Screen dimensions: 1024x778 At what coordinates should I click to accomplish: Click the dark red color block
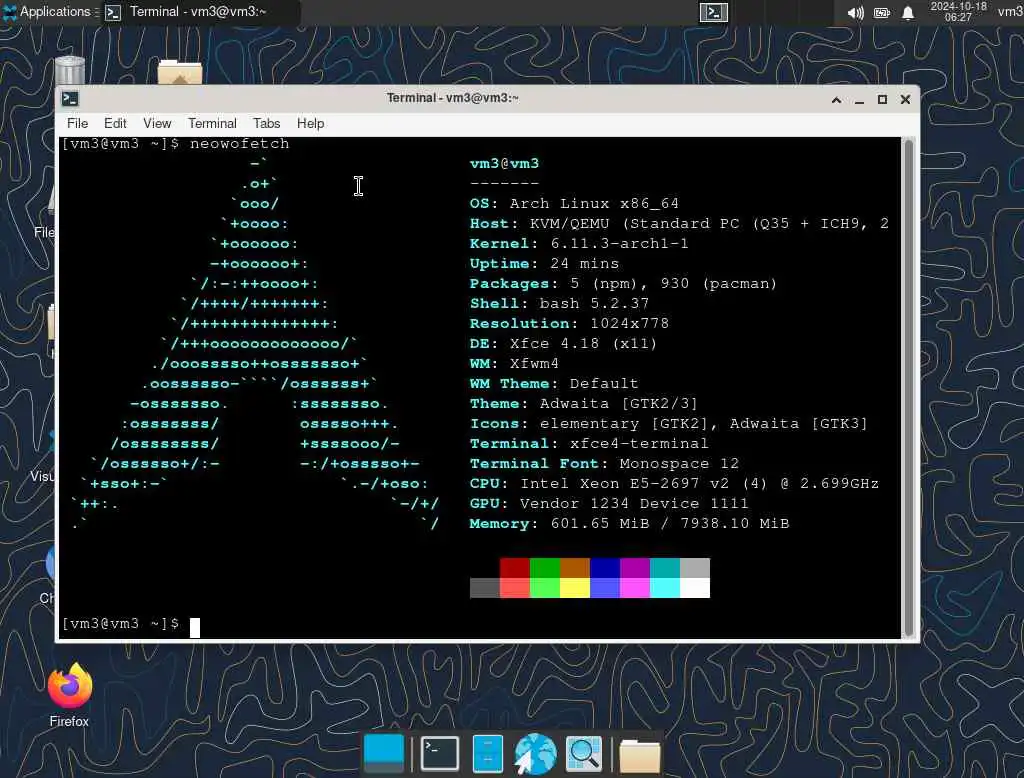(515, 568)
